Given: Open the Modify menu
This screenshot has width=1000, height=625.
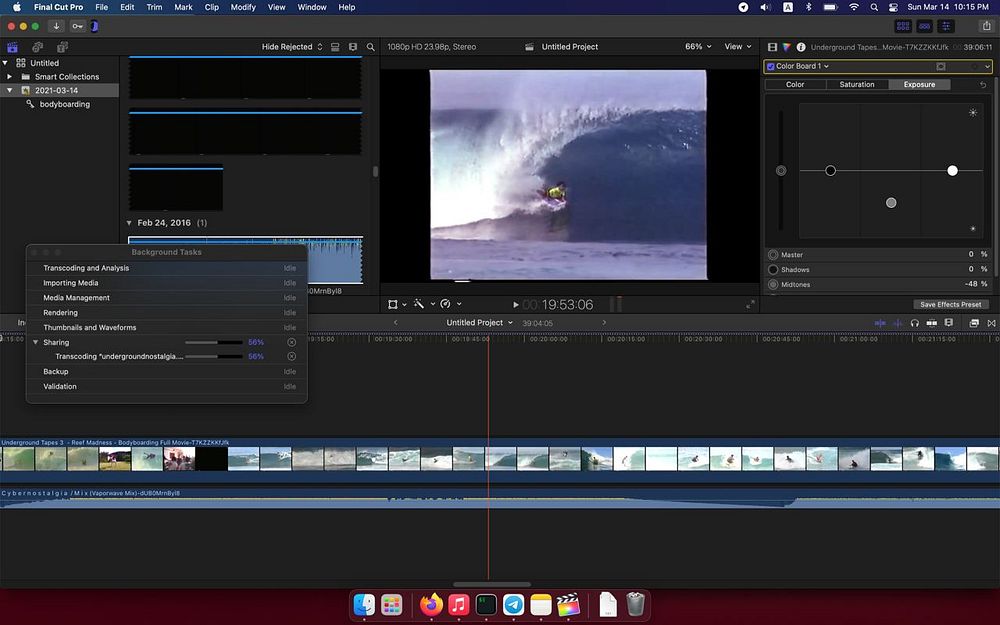Looking at the screenshot, I should (x=243, y=7).
